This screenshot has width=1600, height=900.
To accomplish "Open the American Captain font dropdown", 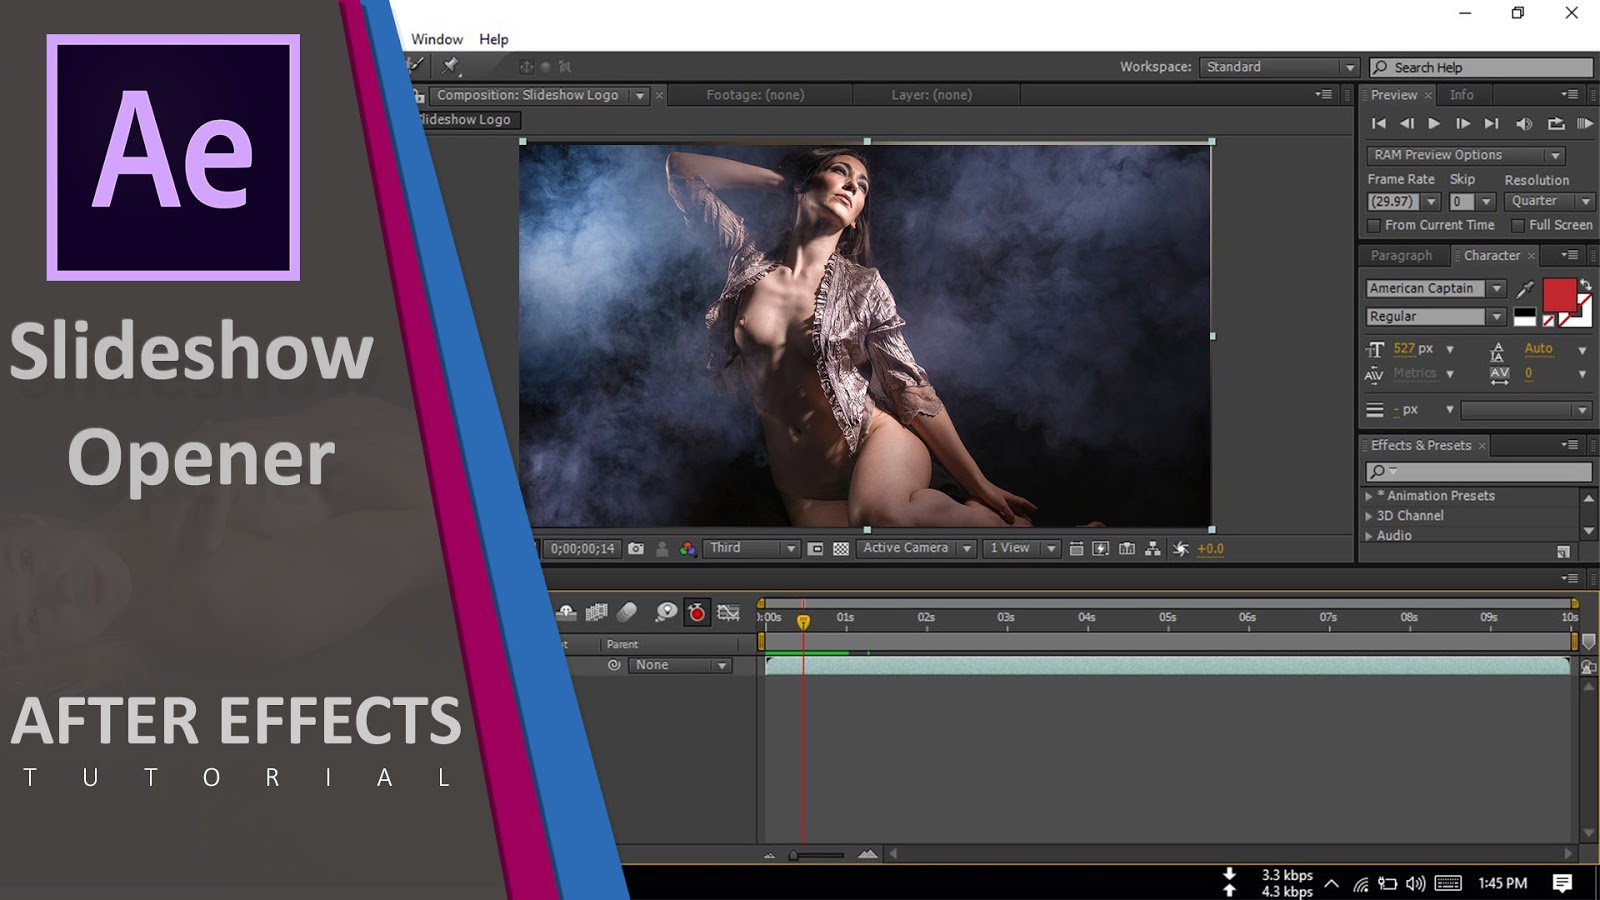I will pos(1496,288).
